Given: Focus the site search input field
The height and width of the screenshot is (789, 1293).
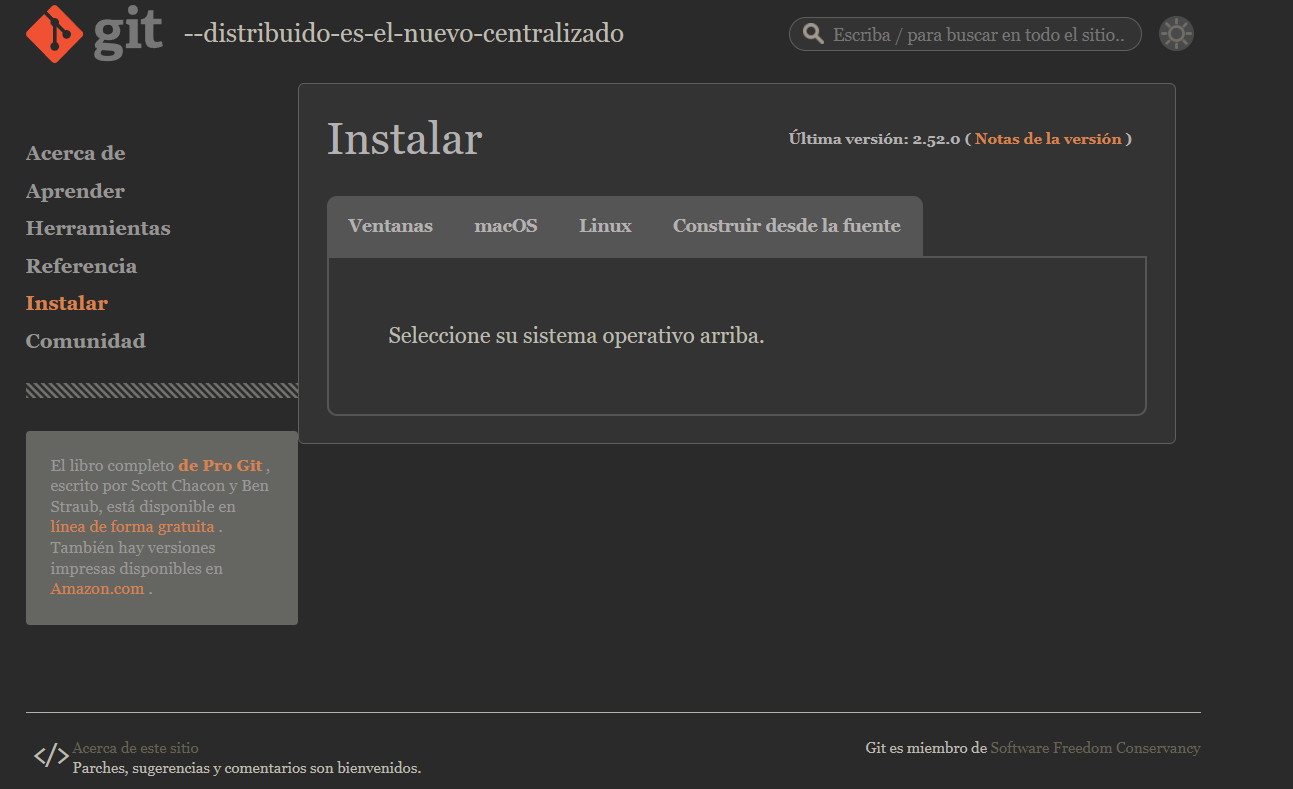Looking at the screenshot, I should 965,34.
